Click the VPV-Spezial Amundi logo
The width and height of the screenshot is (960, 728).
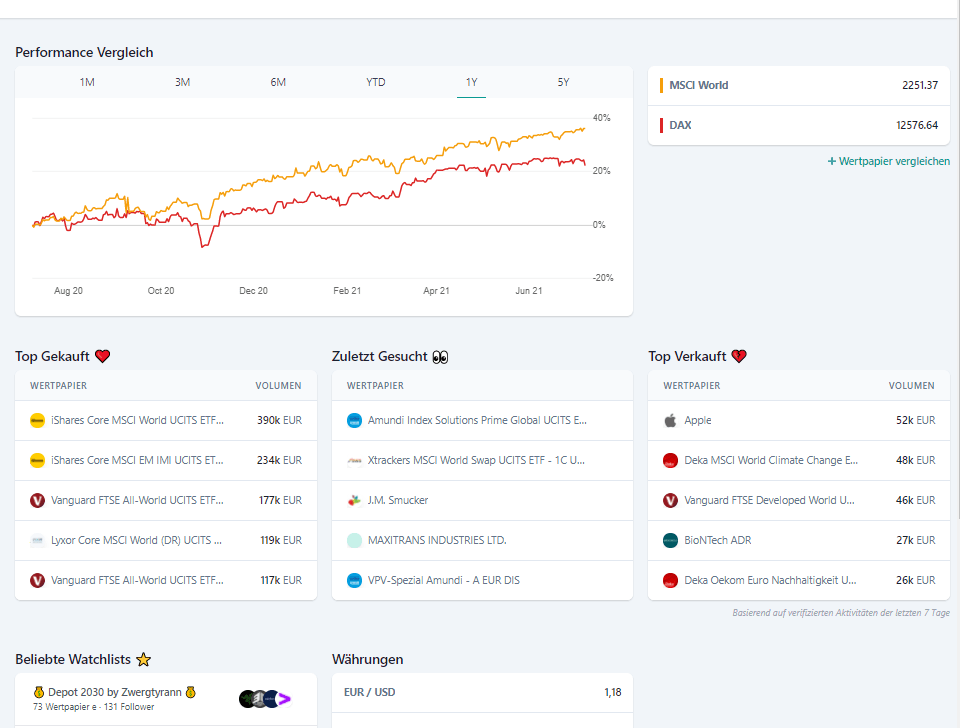point(354,580)
